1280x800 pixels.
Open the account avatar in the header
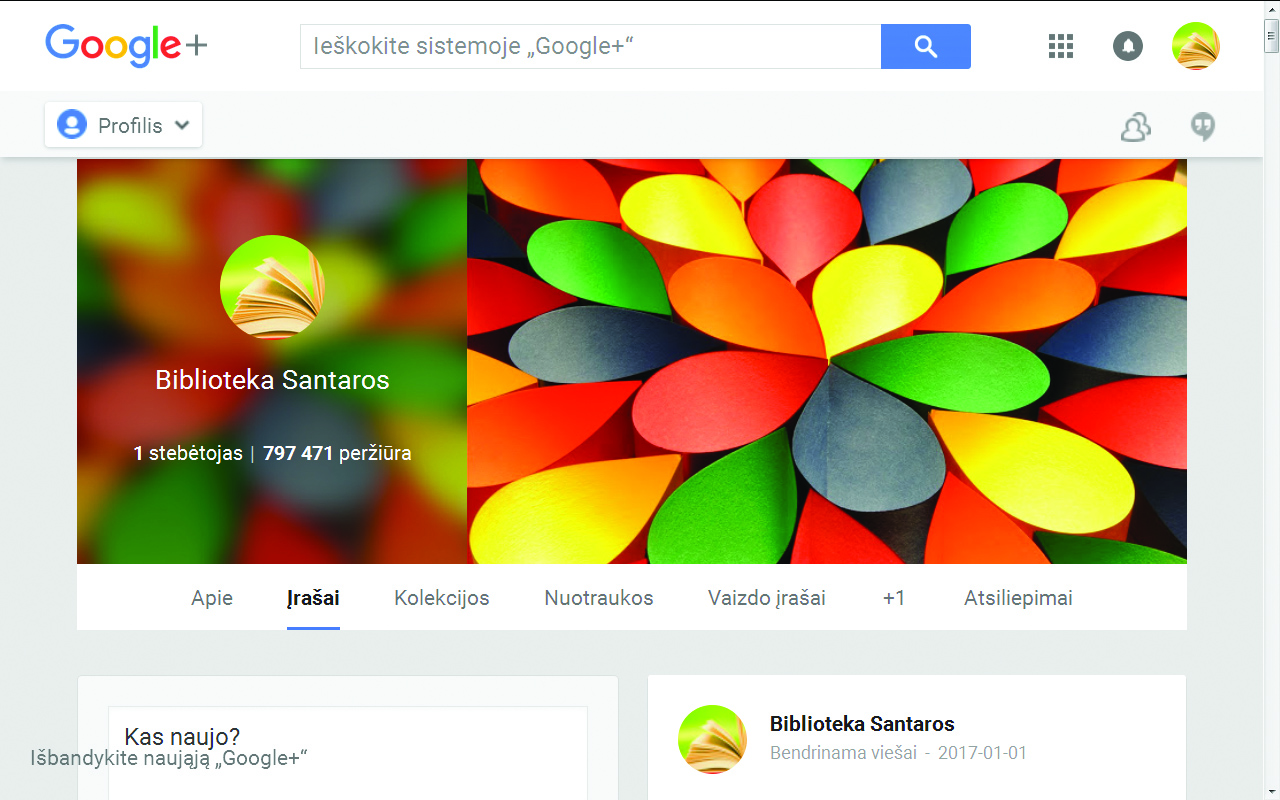coord(1196,46)
